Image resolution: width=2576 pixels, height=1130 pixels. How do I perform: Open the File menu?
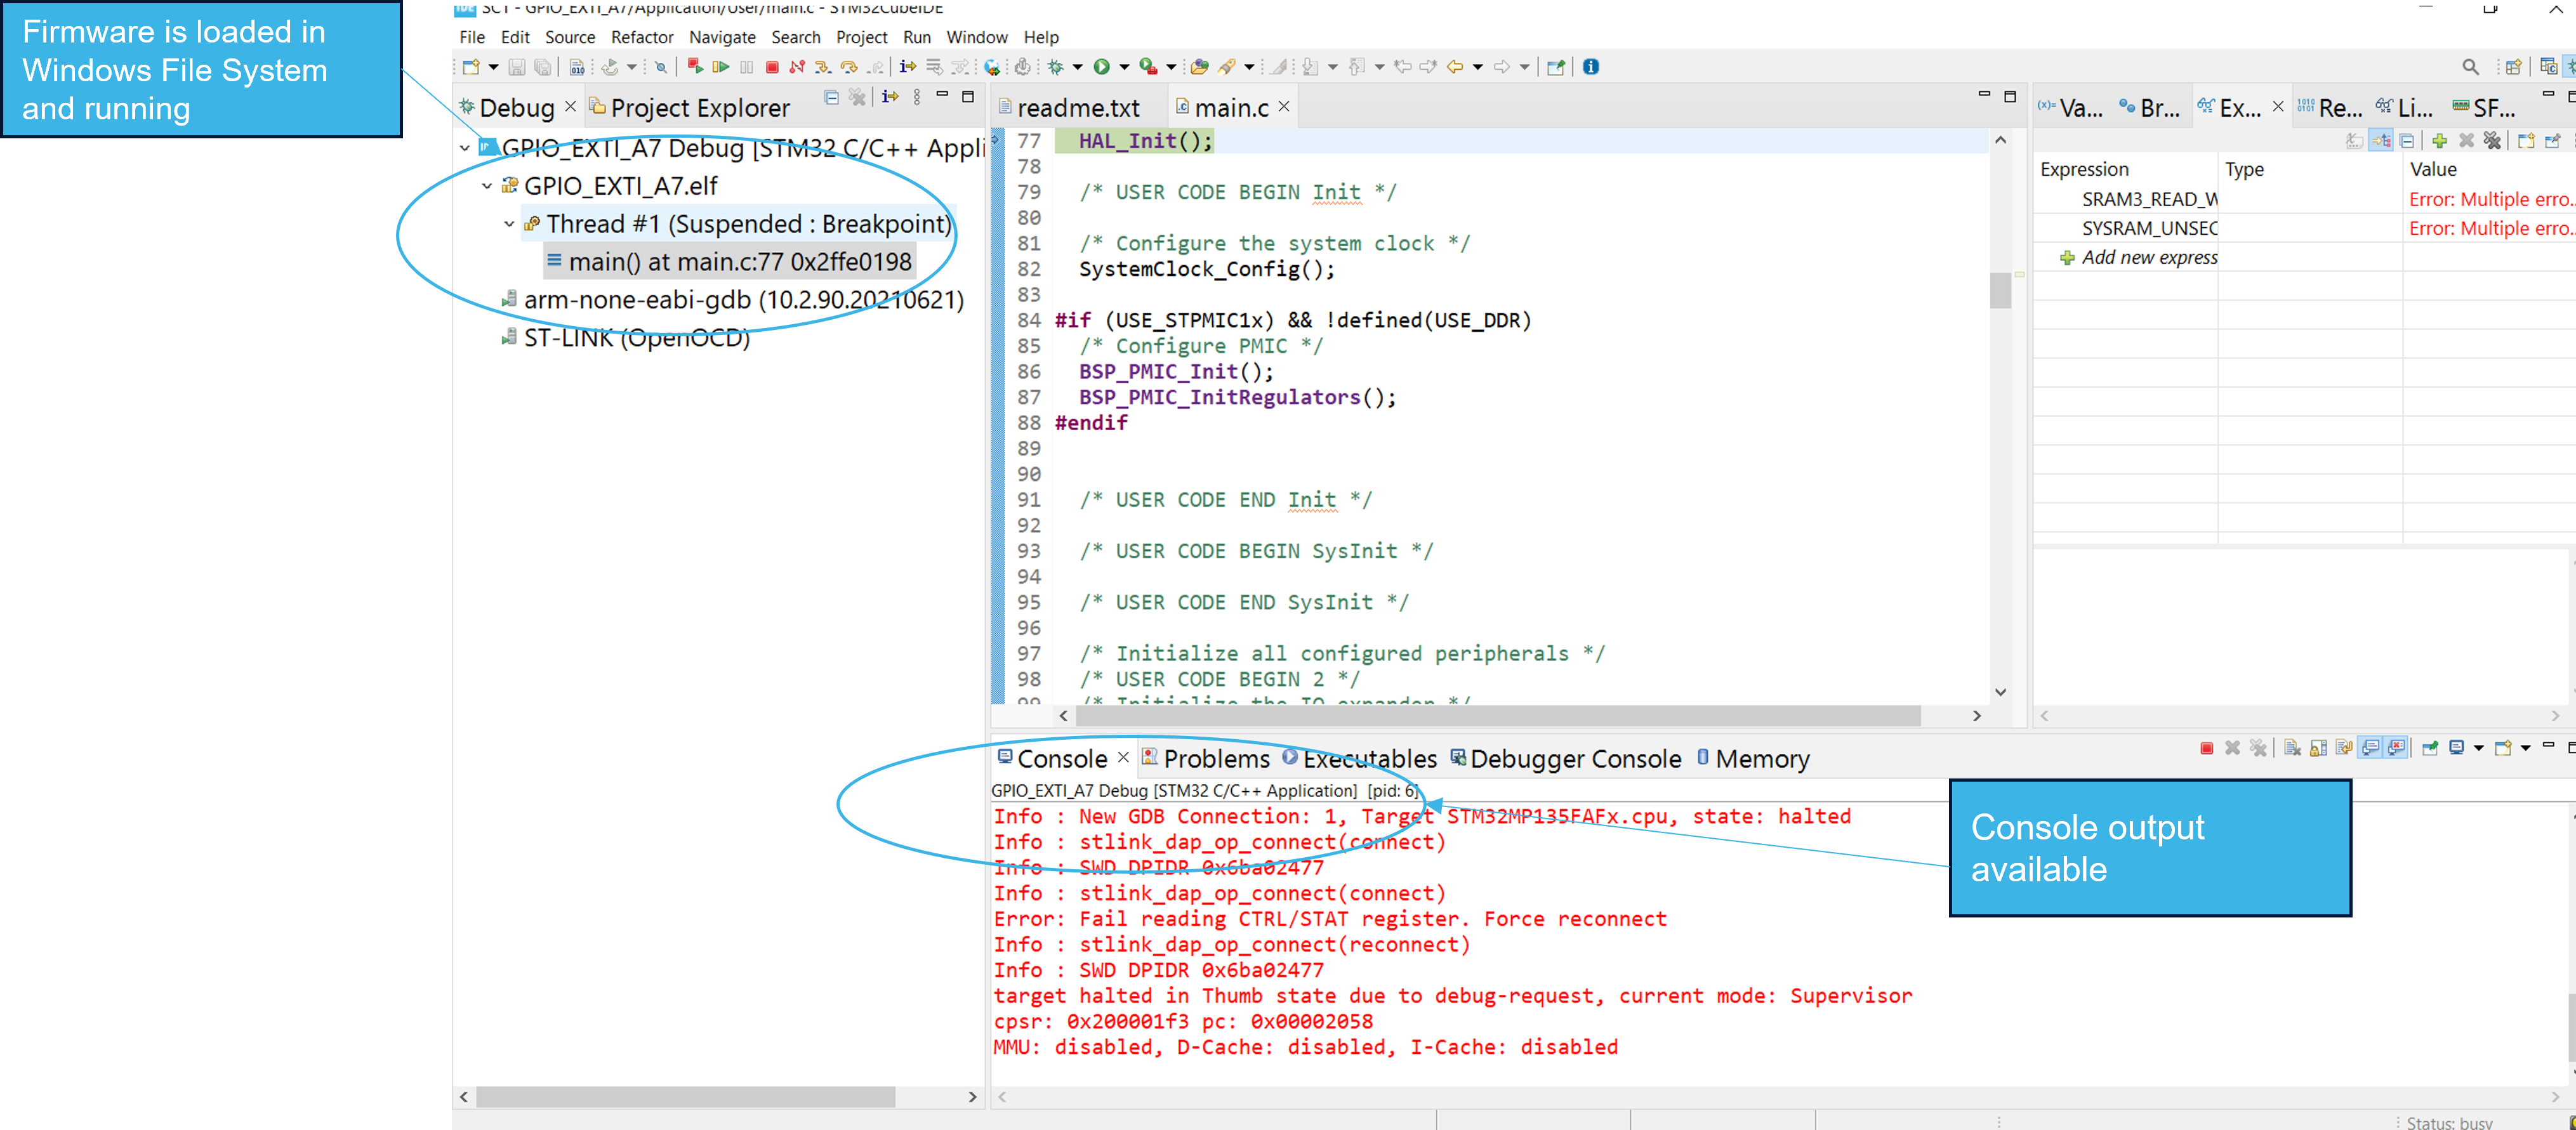(x=472, y=37)
